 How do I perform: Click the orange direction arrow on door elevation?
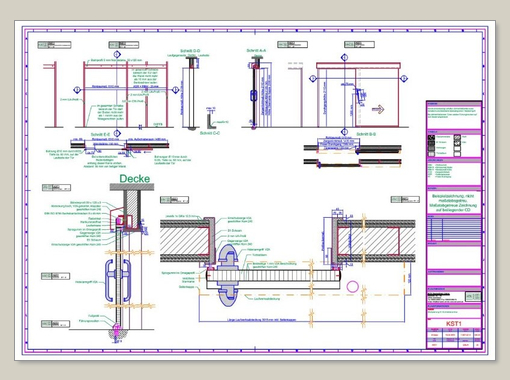coord(378,109)
